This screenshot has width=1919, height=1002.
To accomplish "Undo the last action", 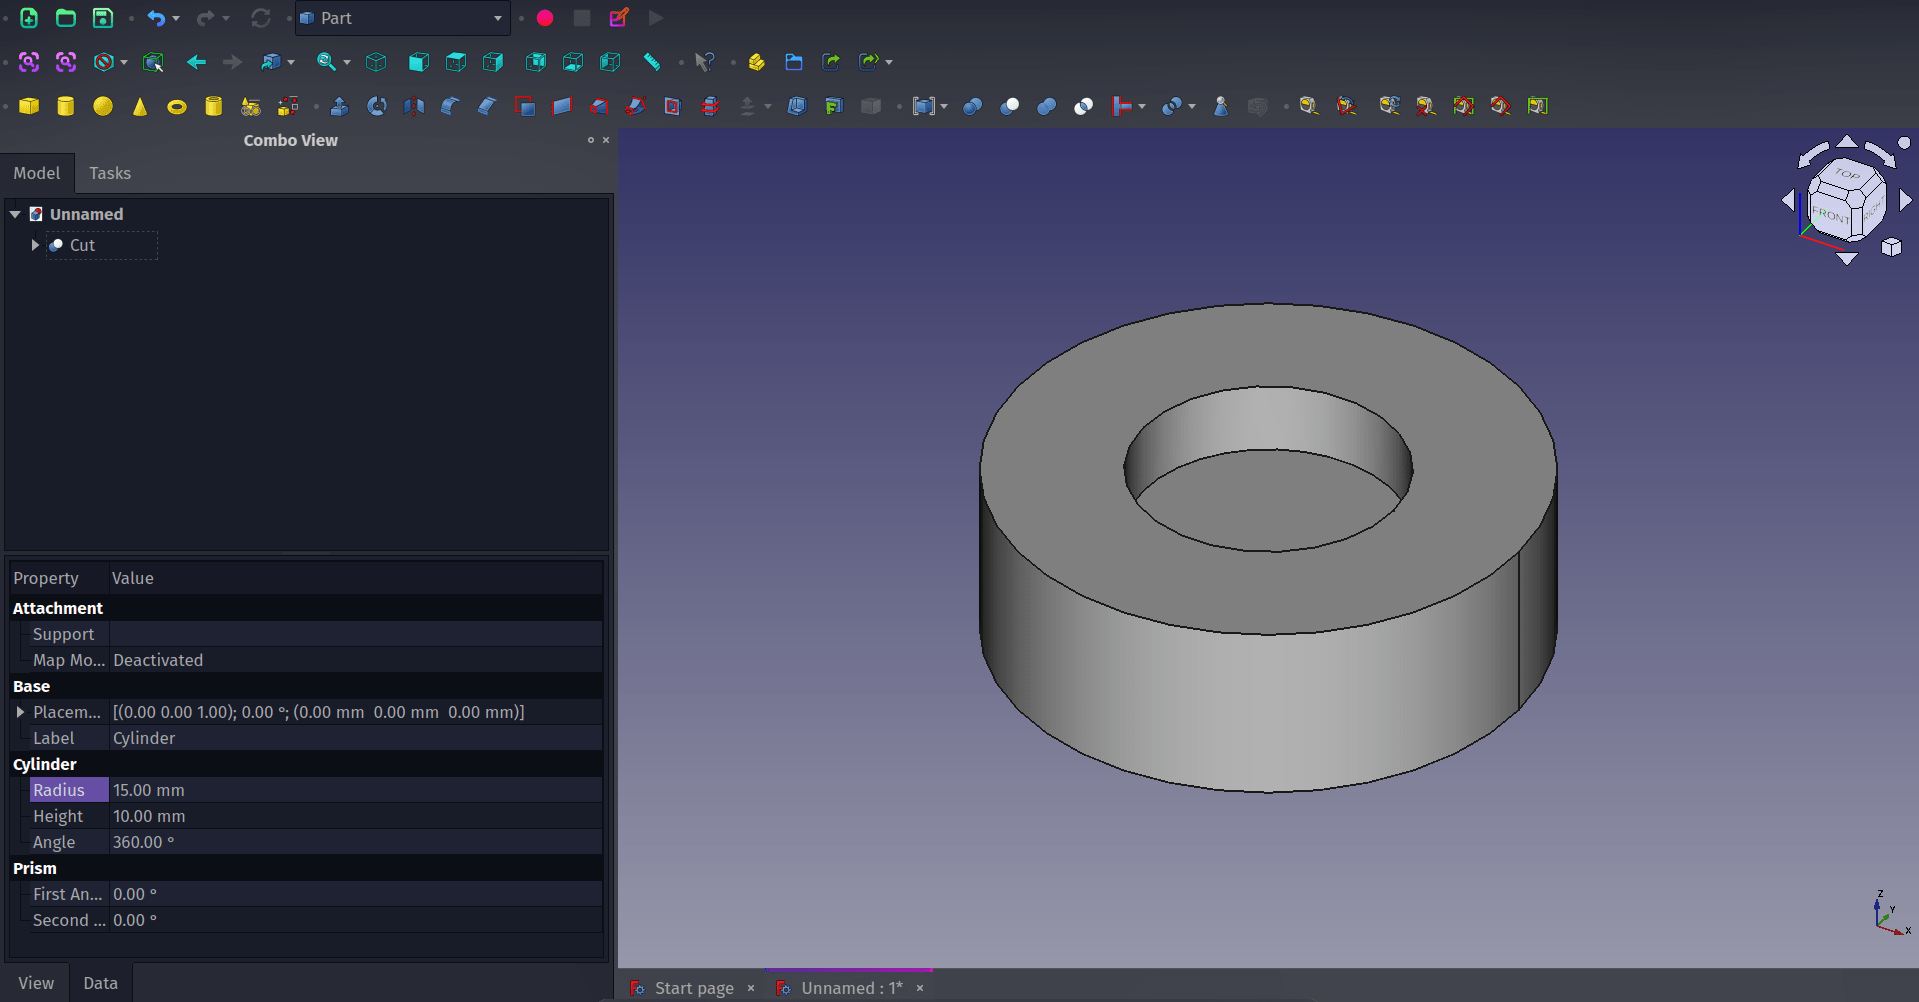I will [157, 18].
